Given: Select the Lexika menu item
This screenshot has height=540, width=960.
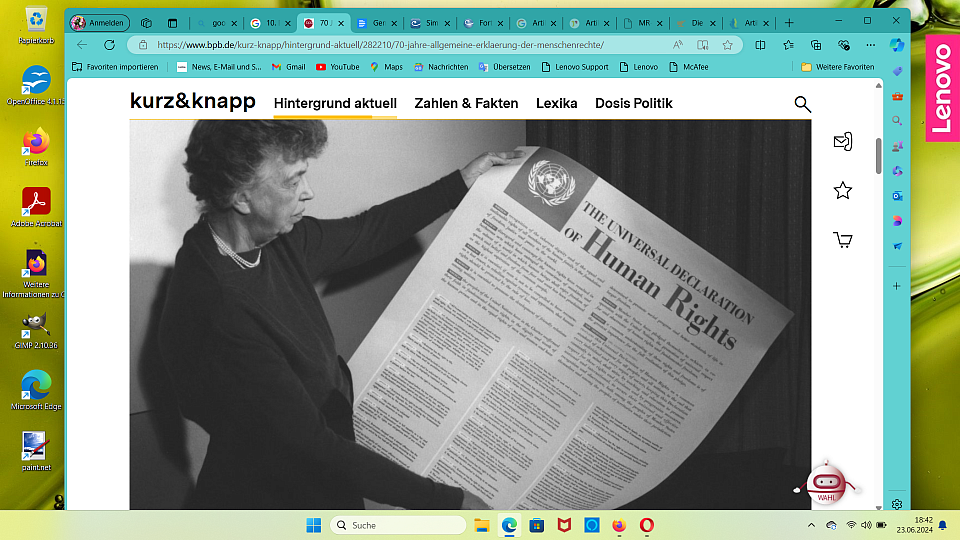Looking at the screenshot, I should point(557,103).
